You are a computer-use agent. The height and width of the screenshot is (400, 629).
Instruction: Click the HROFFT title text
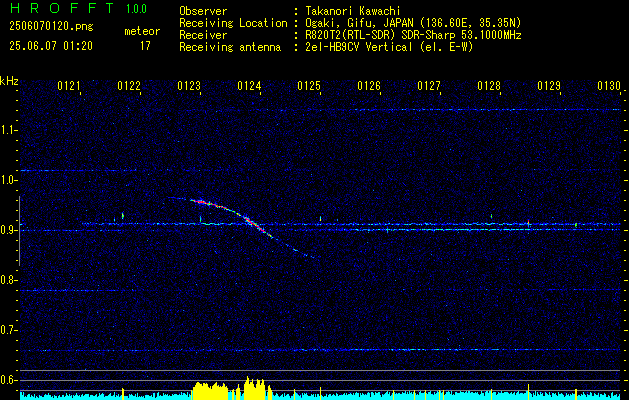click(62, 8)
